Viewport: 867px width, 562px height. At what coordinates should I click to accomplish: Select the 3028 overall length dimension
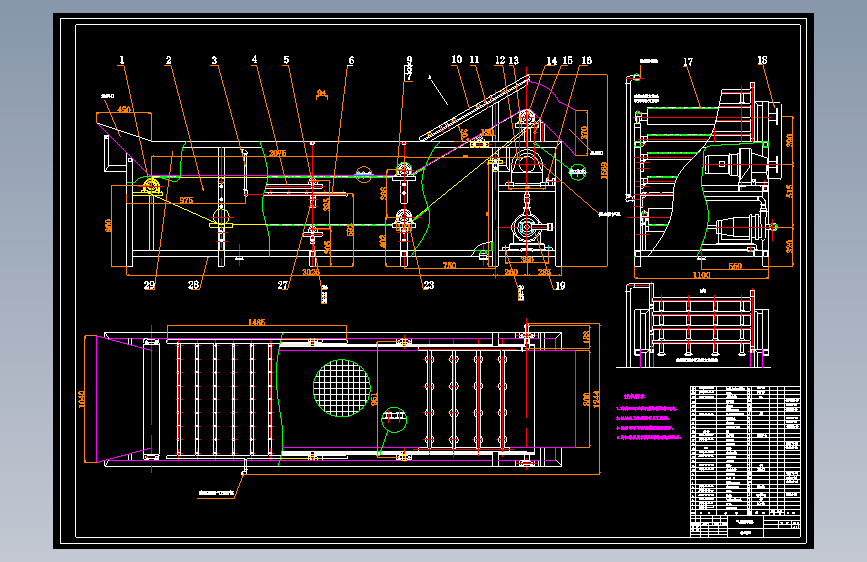pos(310,272)
